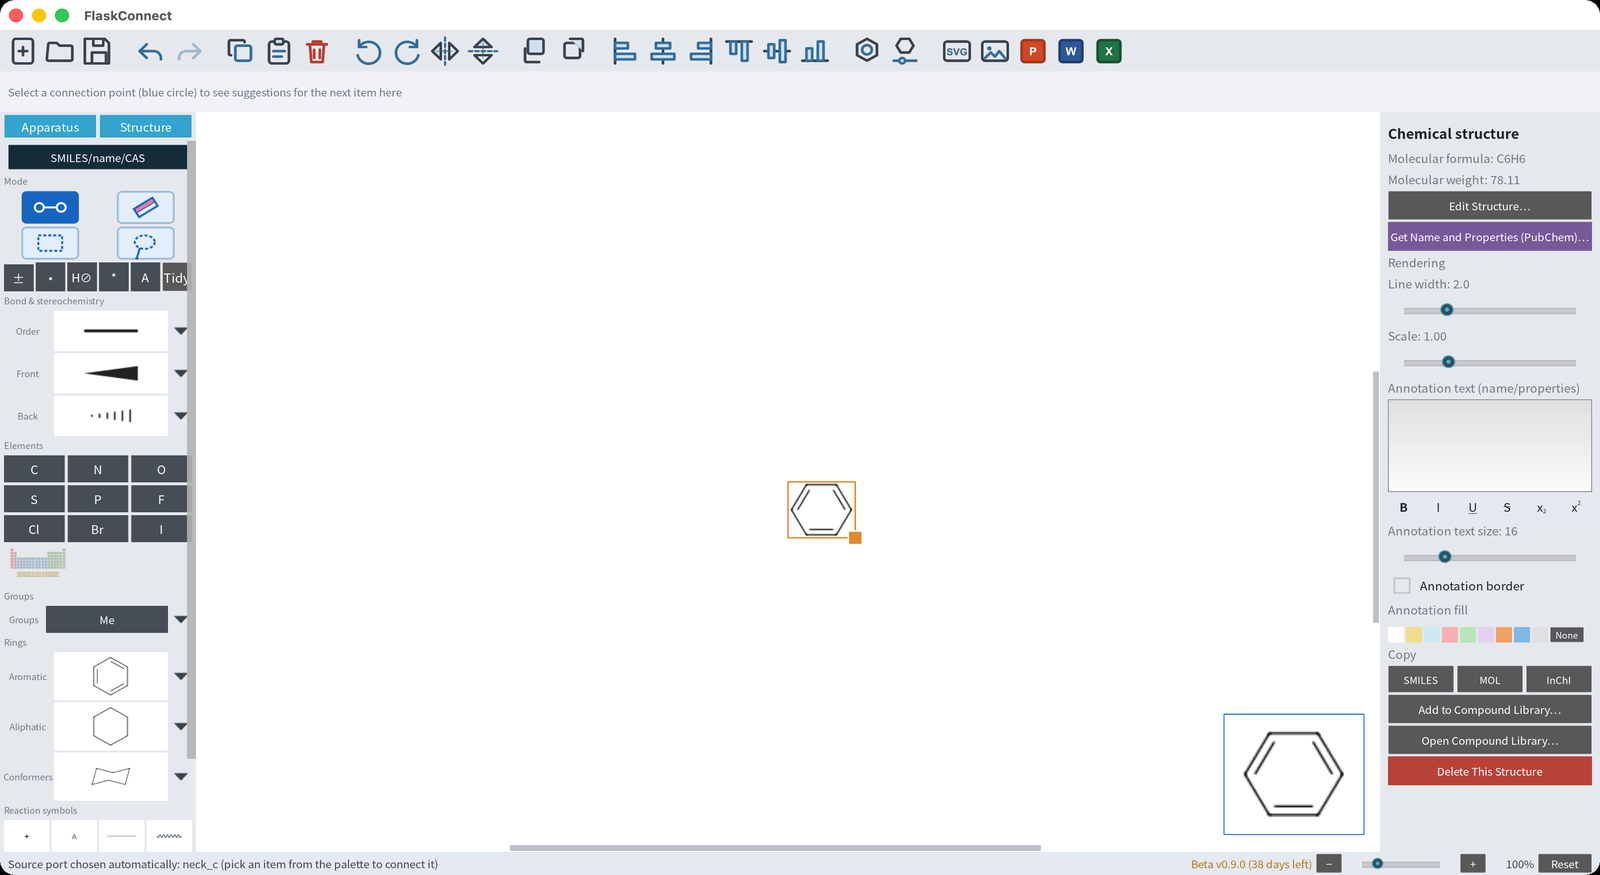Viewport: 1600px width, 875px height.
Task: Choose the N element button
Action: tap(98, 470)
